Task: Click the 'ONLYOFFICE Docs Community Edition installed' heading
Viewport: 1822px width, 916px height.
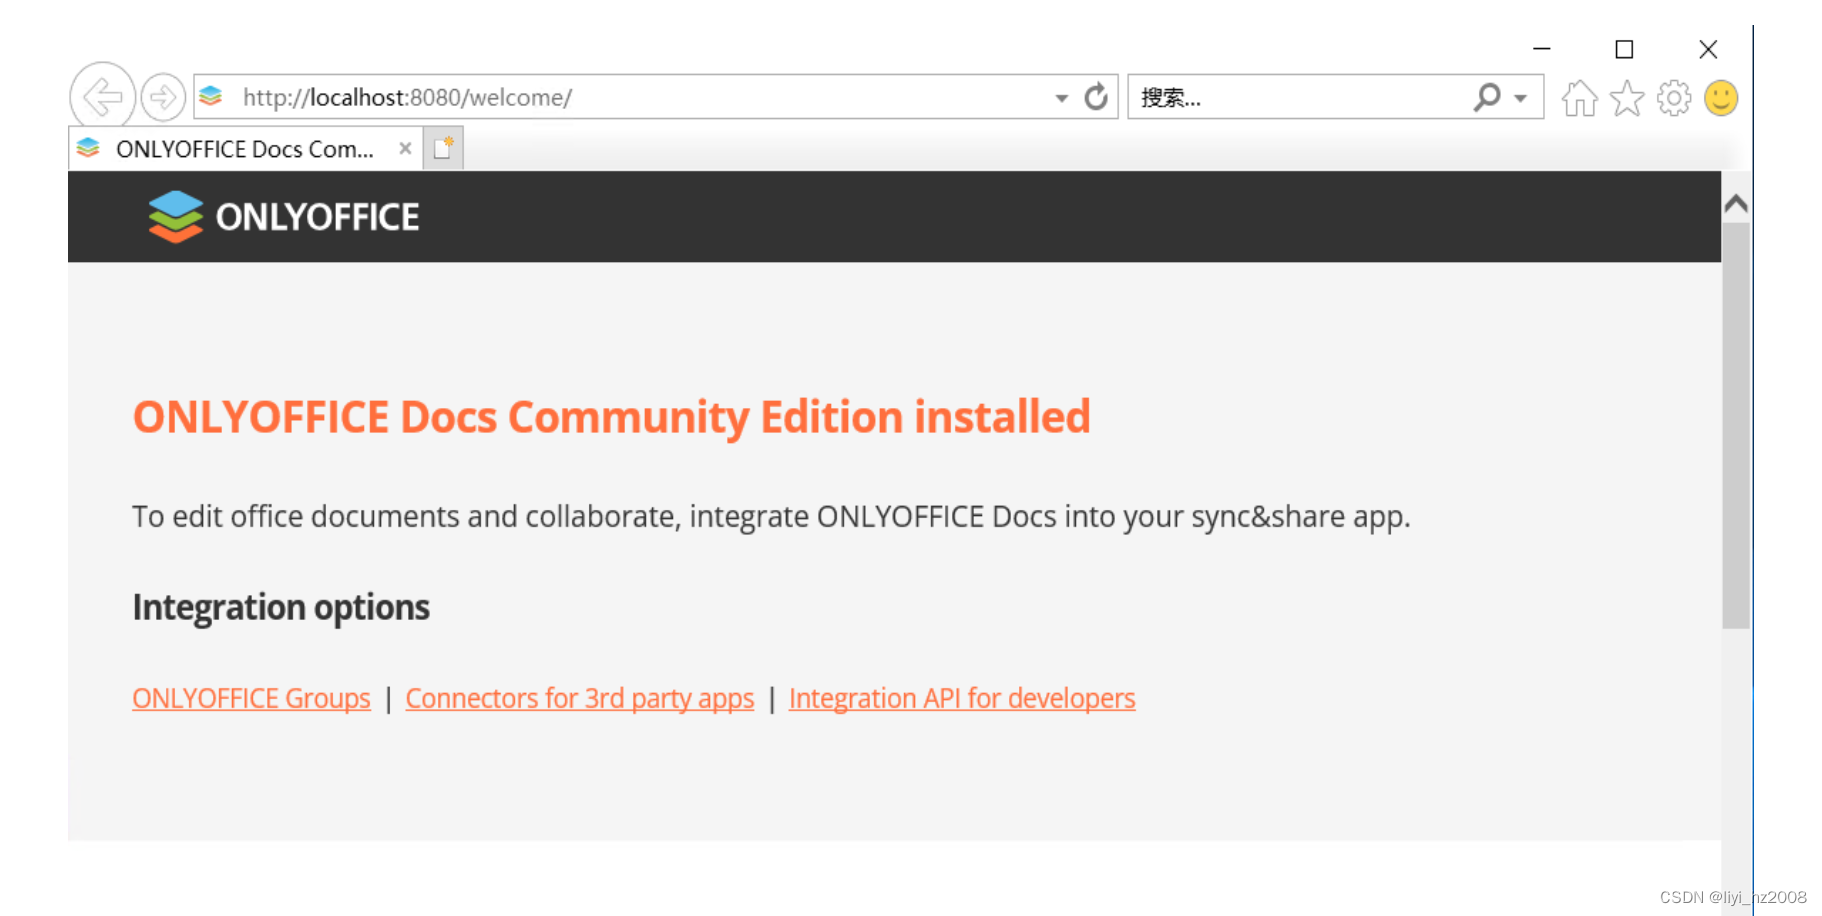Action: tap(611, 417)
